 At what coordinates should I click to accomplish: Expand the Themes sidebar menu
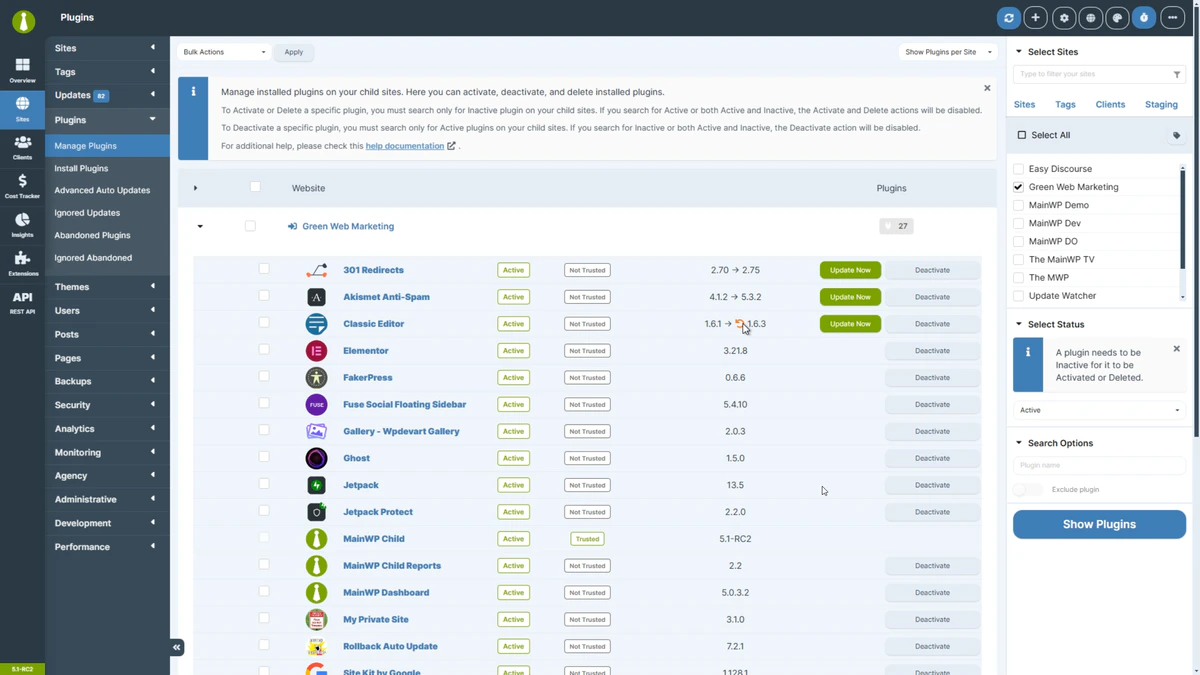[x=107, y=287]
